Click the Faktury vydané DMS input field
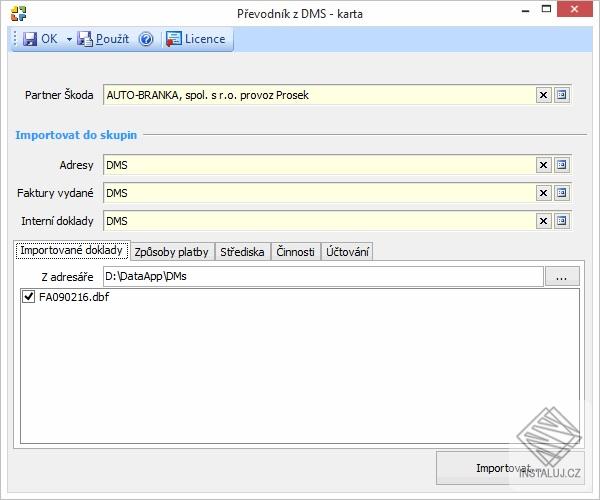 pyautogui.click(x=319, y=193)
